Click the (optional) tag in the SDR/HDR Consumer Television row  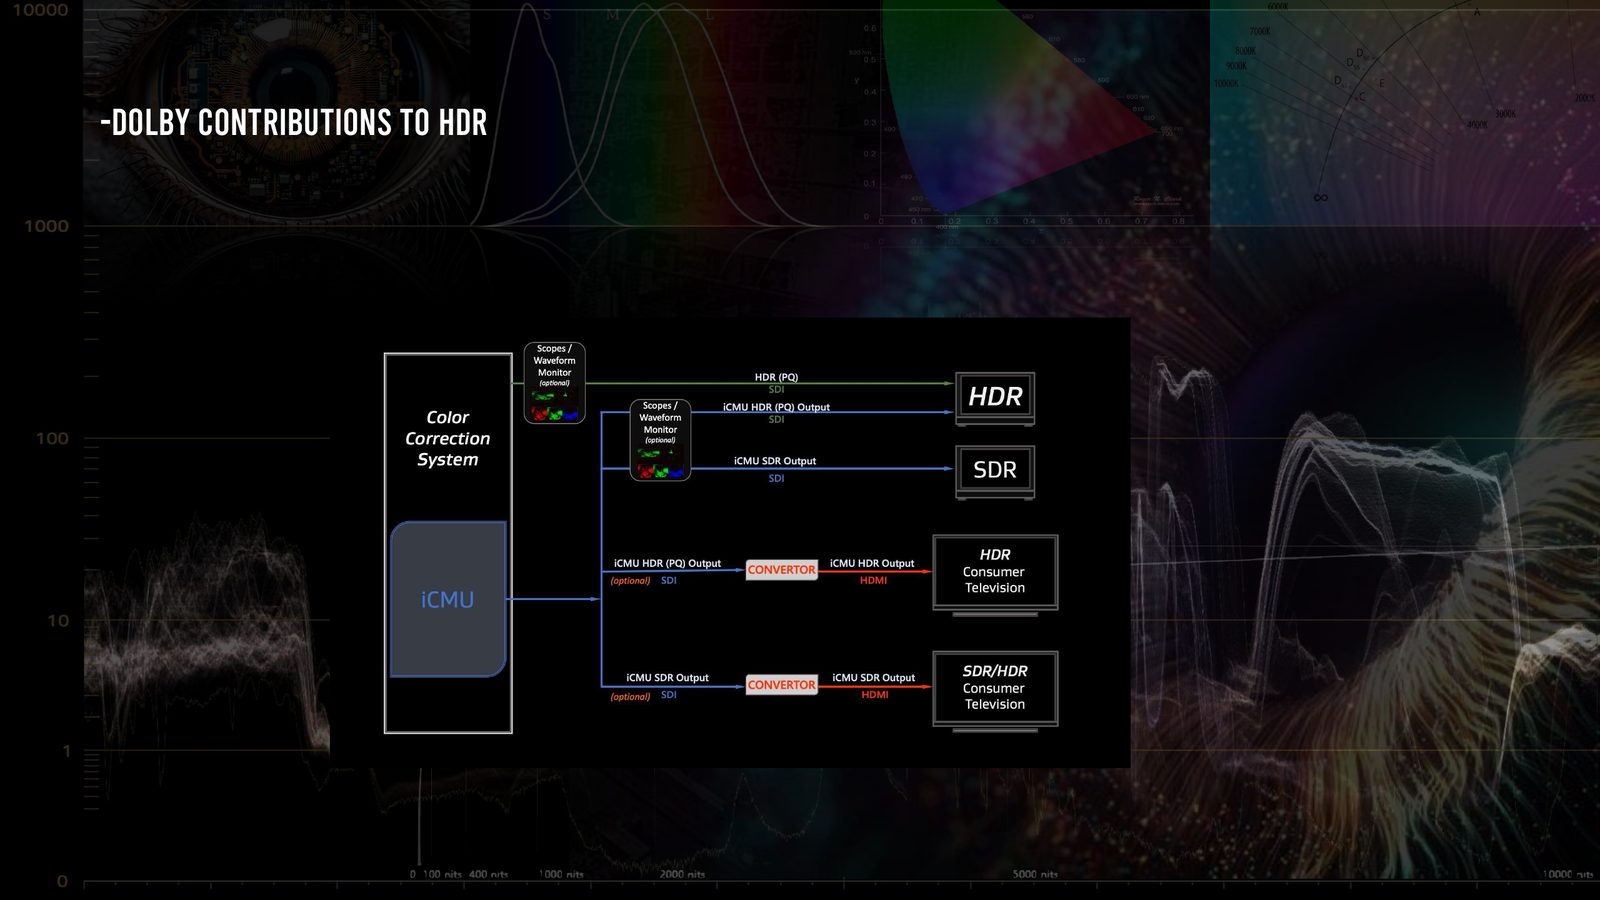click(631, 697)
